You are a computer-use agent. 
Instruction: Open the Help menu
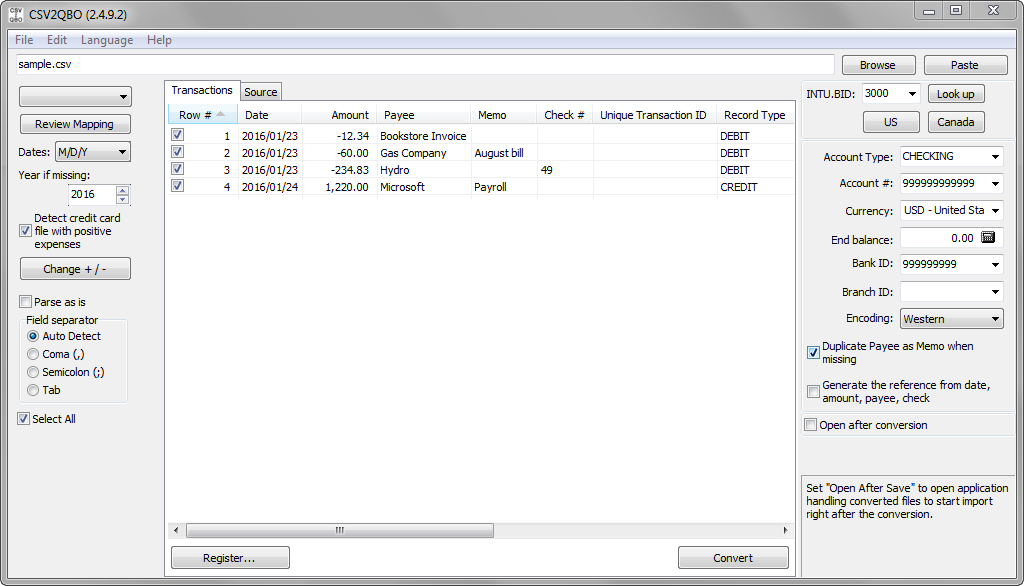point(159,40)
